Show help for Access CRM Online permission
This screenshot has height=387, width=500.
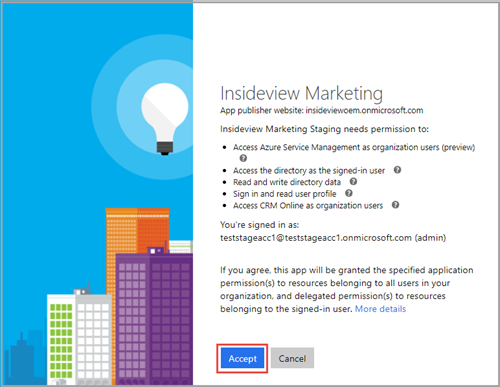[x=395, y=205]
